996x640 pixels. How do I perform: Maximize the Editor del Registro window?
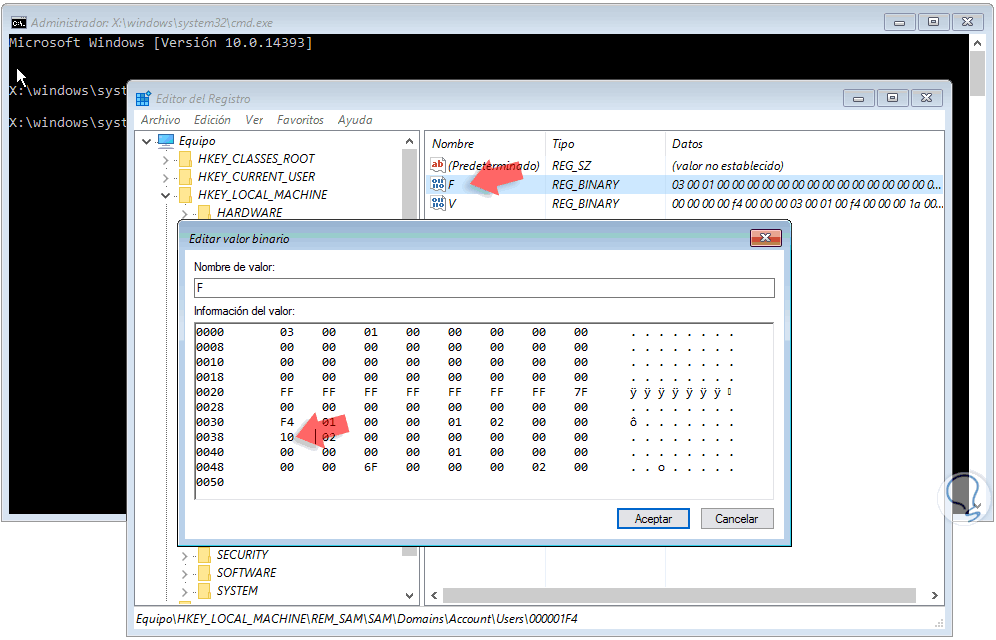coord(892,98)
